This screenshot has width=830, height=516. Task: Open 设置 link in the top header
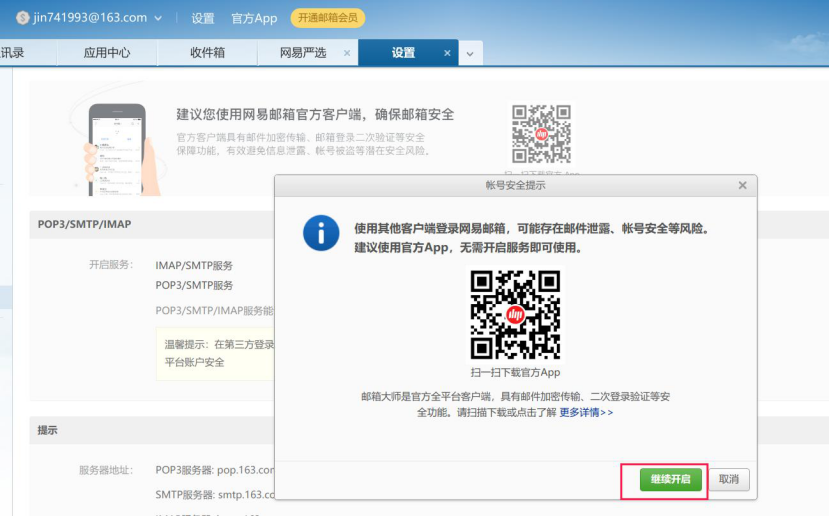click(x=203, y=19)
